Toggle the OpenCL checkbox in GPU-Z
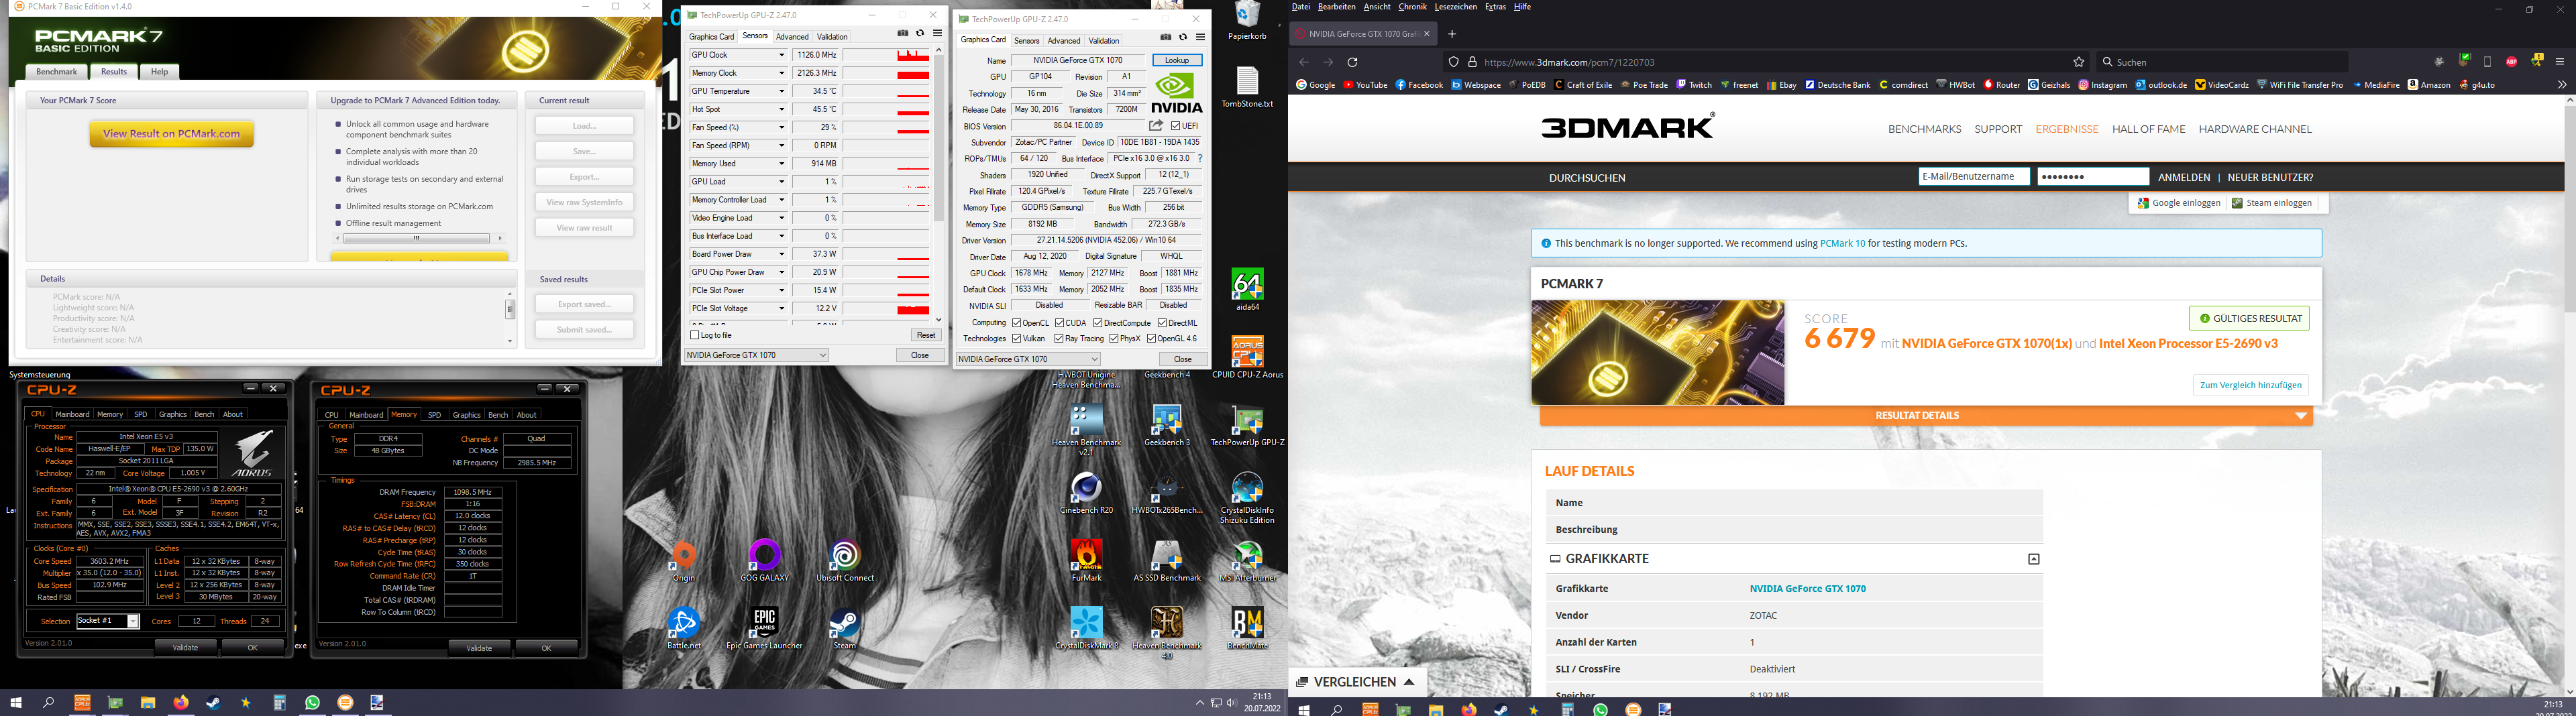The image size is (2576, 716). pos(1016,323)
